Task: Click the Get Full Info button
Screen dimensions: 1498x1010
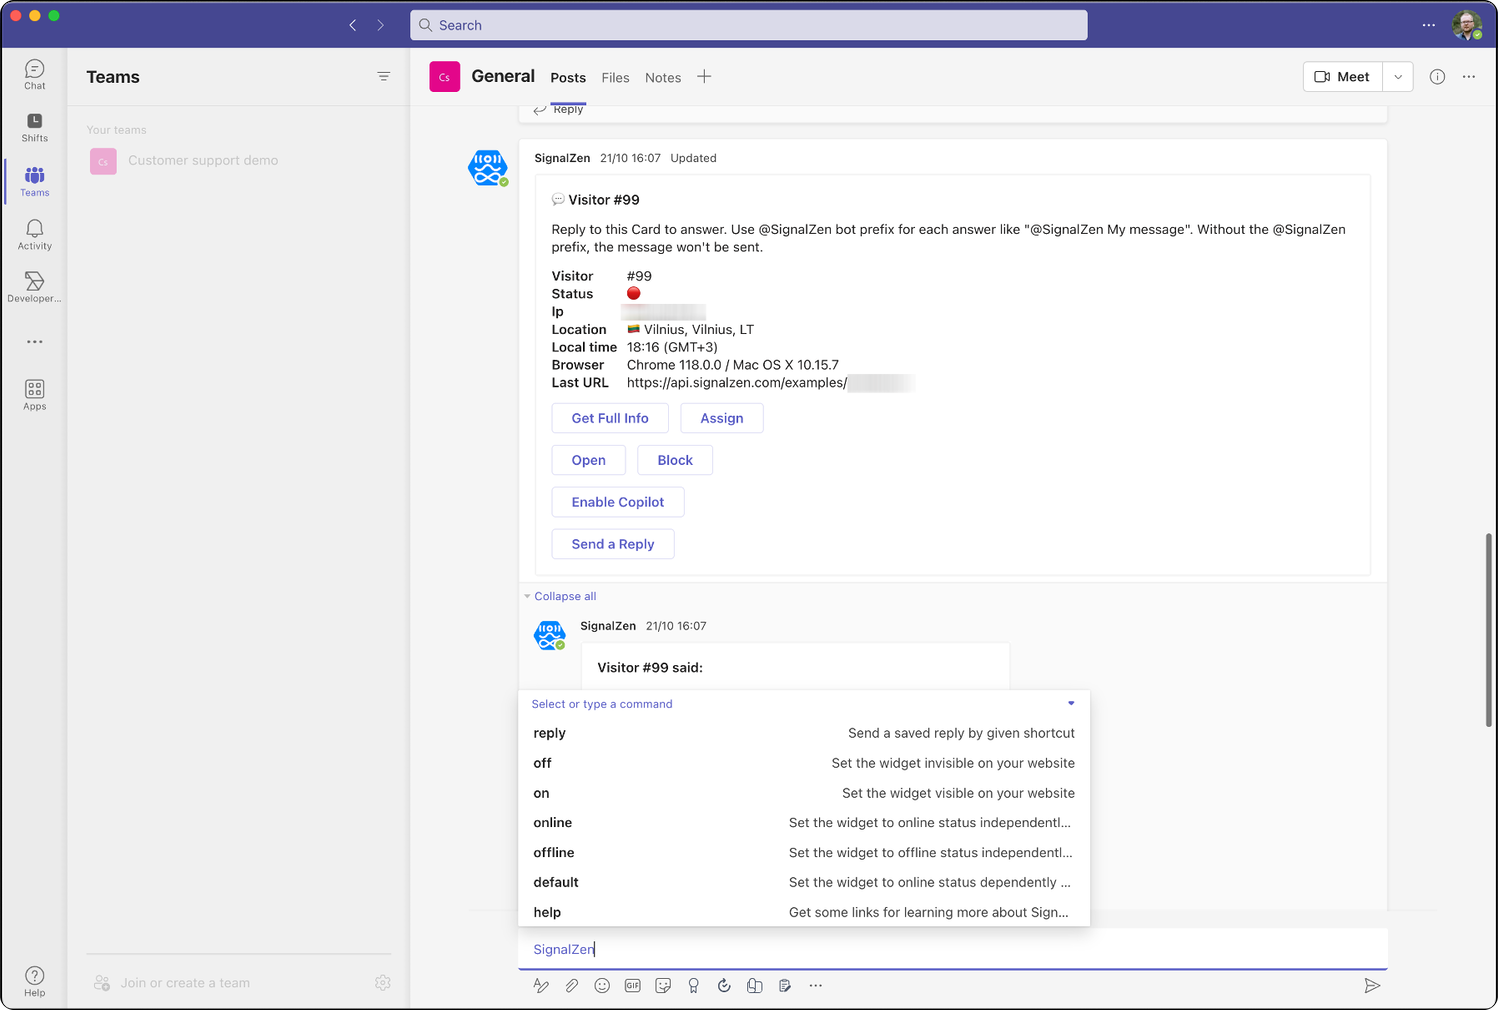Action: coord(610,418)
